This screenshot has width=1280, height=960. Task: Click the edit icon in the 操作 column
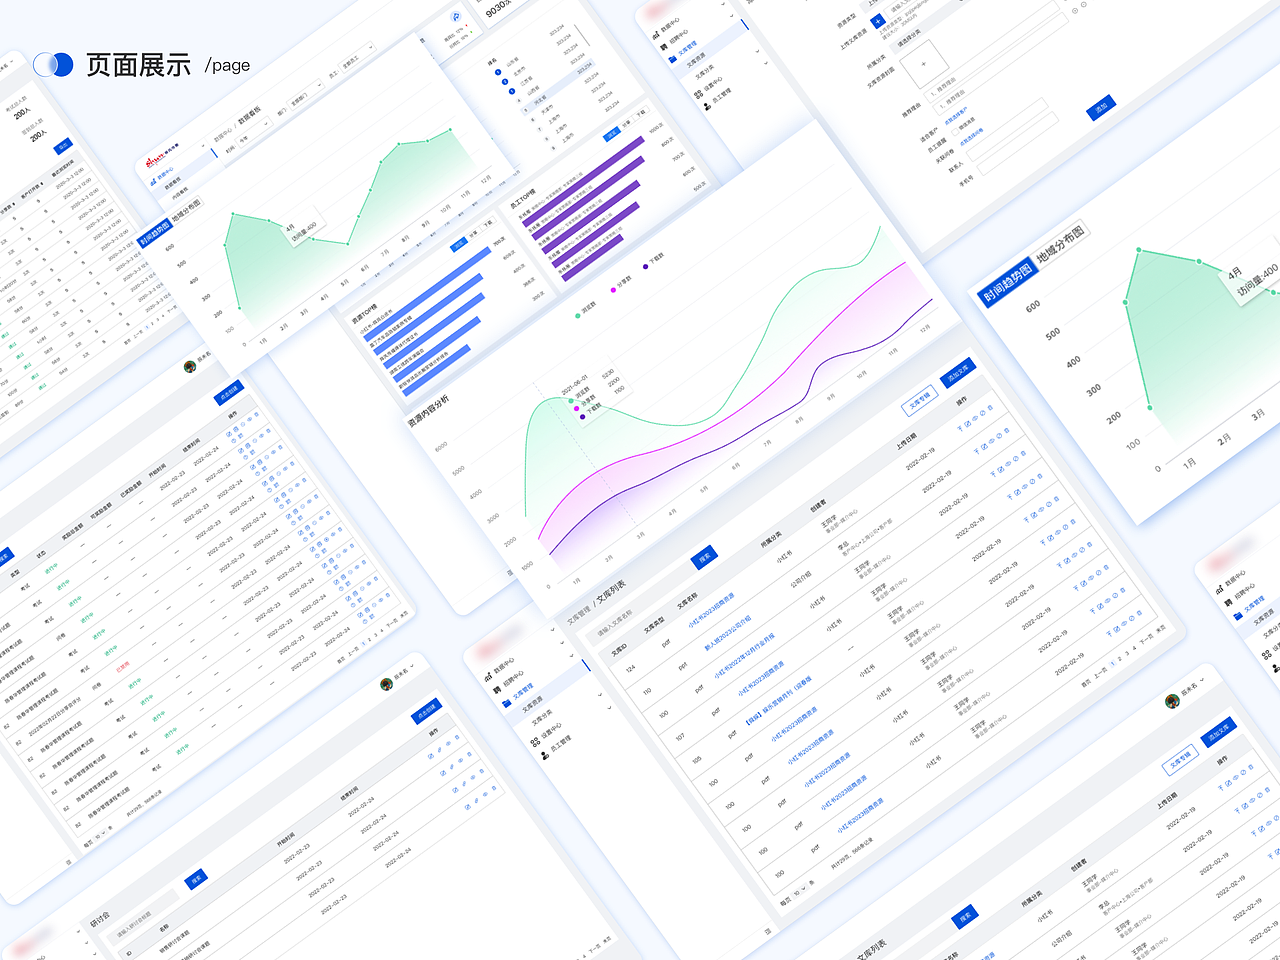(x=969, y=423)
